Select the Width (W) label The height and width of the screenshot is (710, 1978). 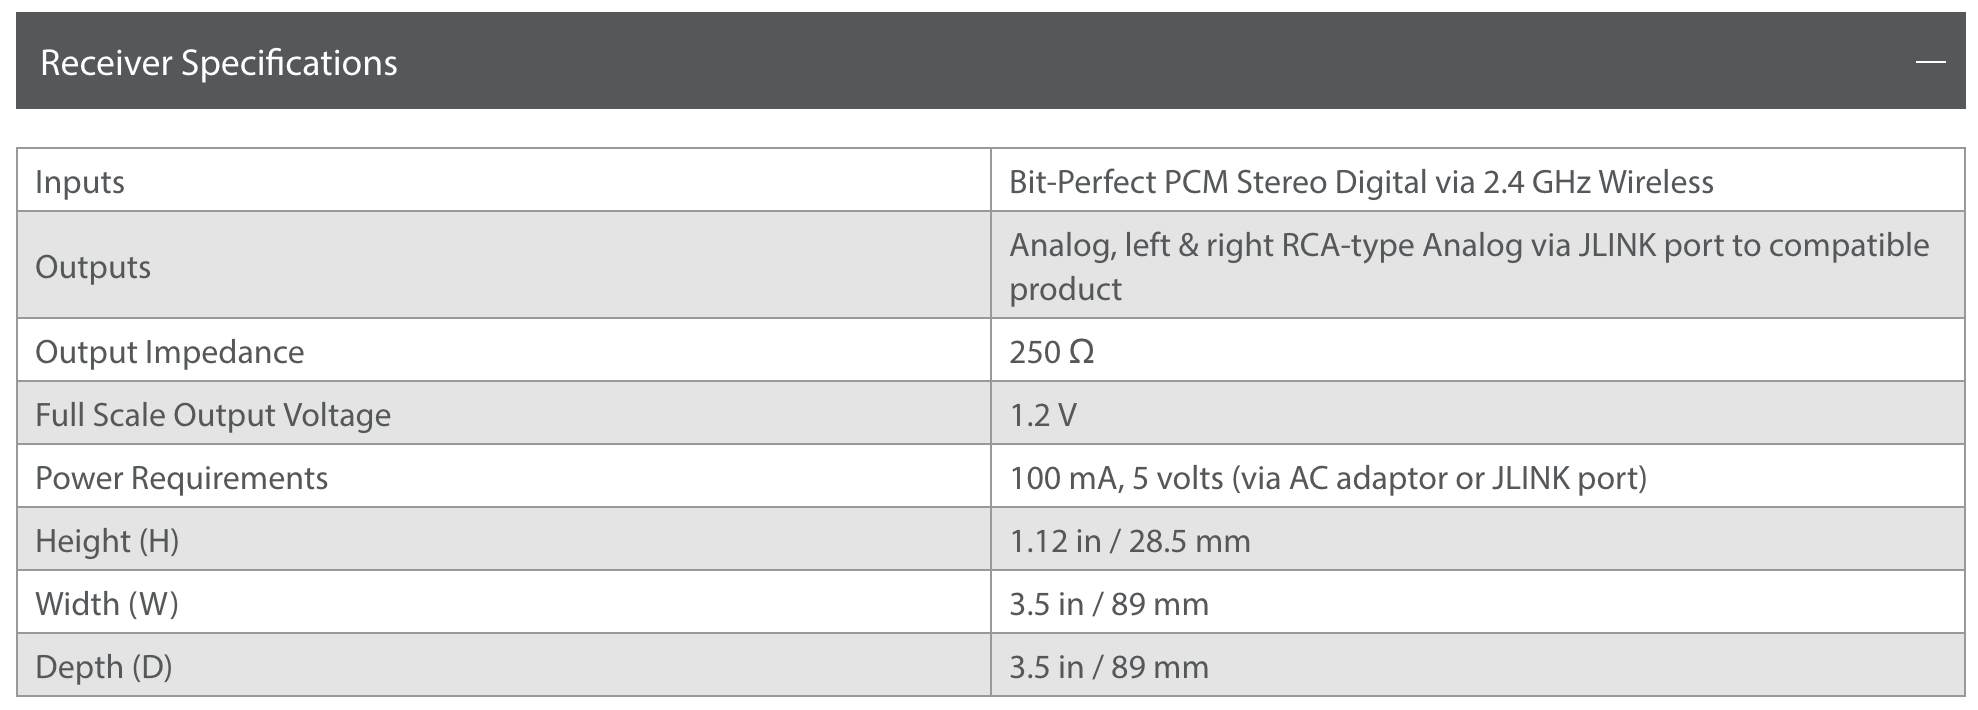107,604
